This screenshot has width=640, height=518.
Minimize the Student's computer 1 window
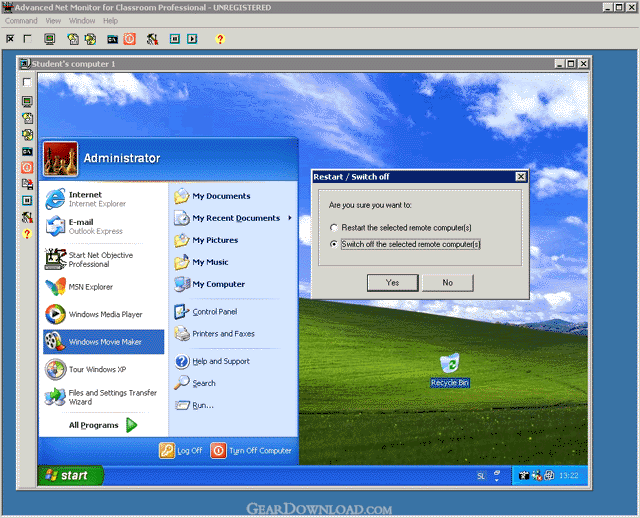pos(560,64)
